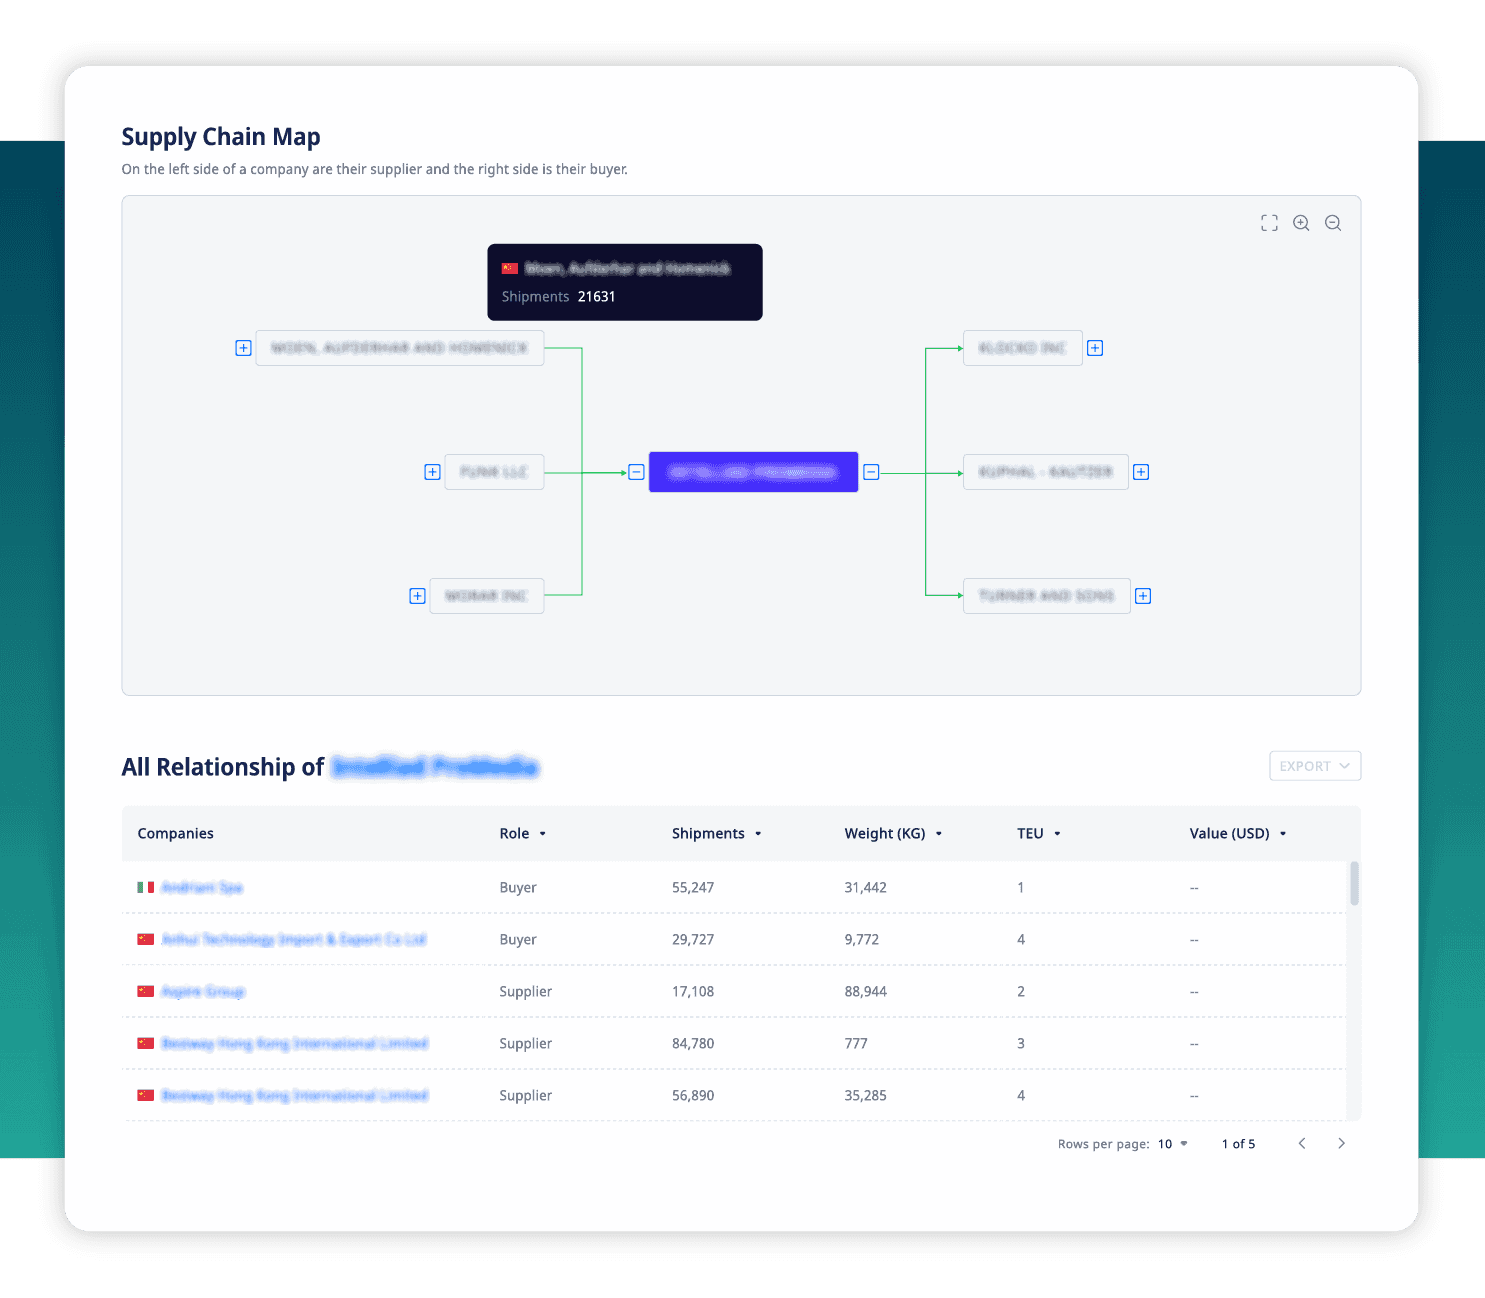Image resolution: width=1485 pixels, height=1298 pixels.
Task: Click the weight value 35,285
Action: click(x=865, y=1095)
